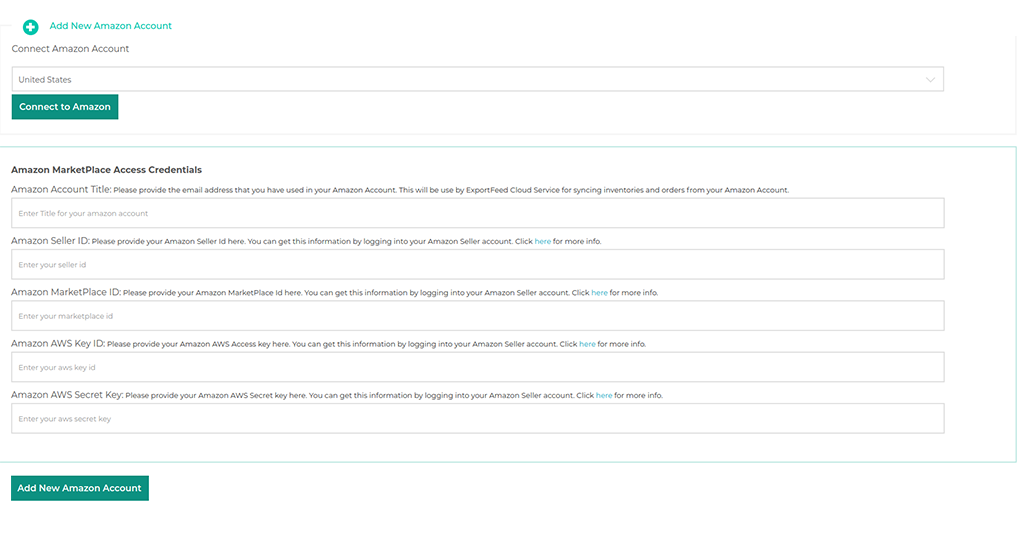The height and width of the screenshot is (538, 1024).
Task: Select the 'Connect Amazon Account' label
Action: tap(70, 48)
